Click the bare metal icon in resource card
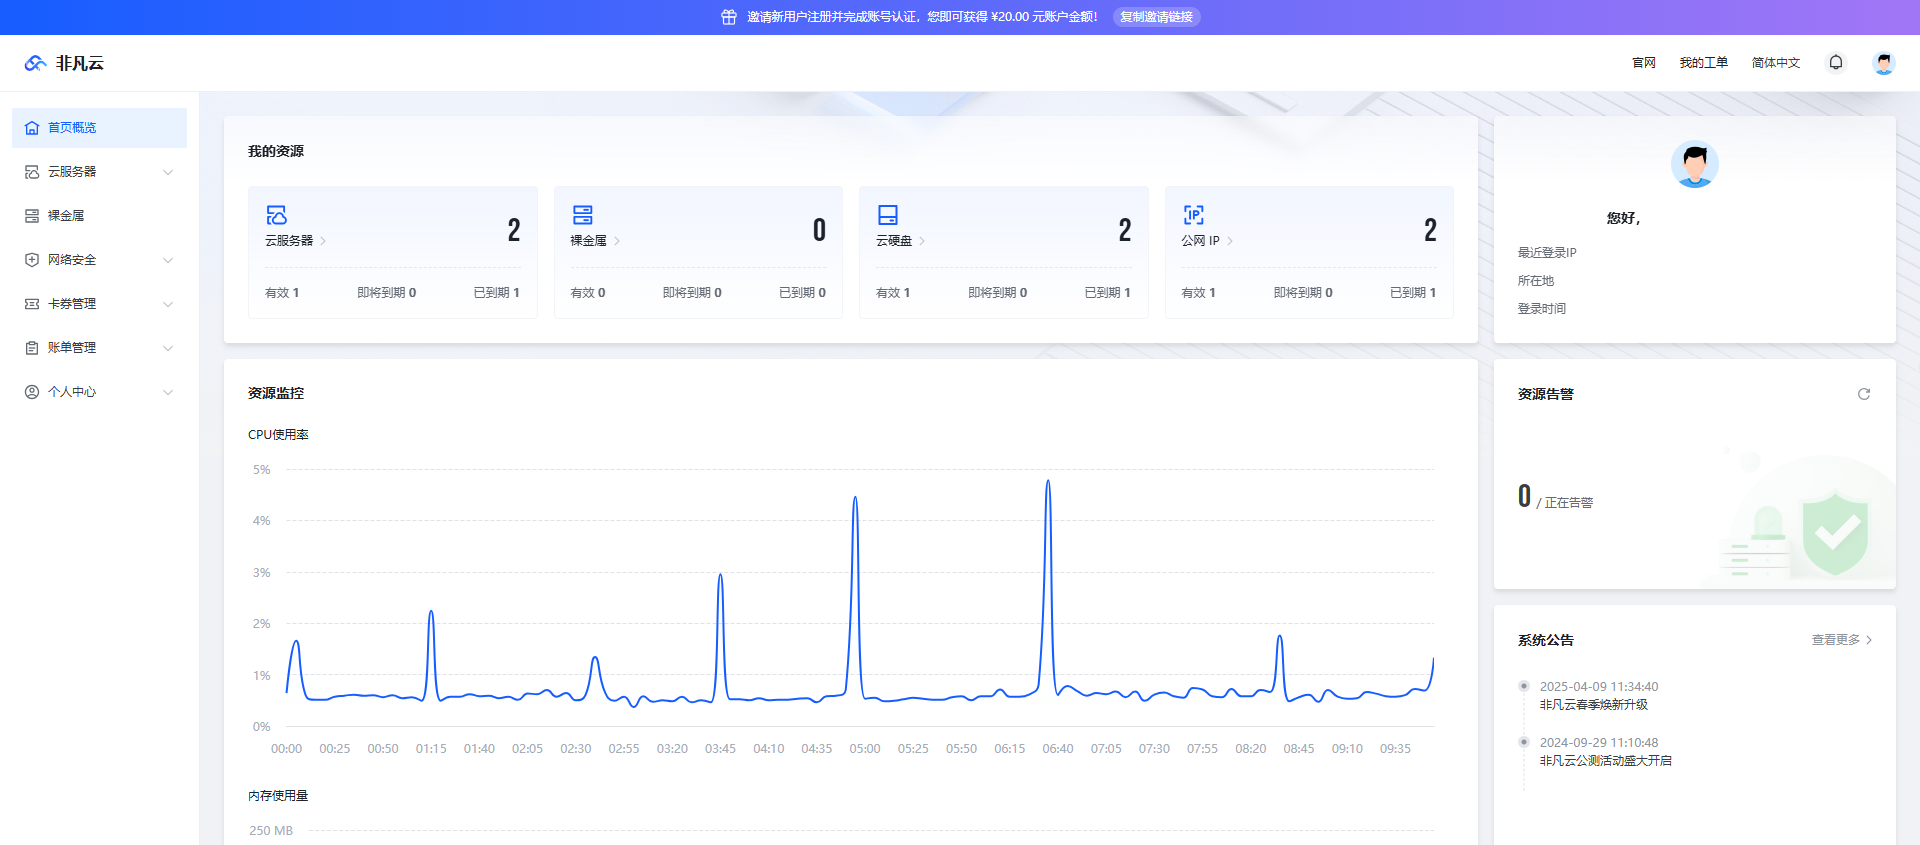Image resolution: width=1920 pixels, height=845 pixels. [x=582, y=215]
